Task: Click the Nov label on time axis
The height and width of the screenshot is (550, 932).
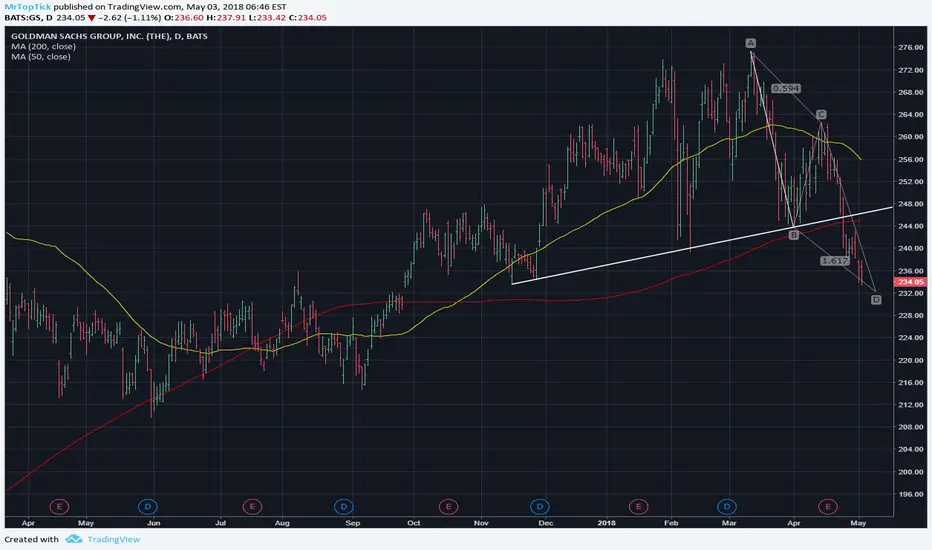Action: pyautogui.click(x=481, y=523)
